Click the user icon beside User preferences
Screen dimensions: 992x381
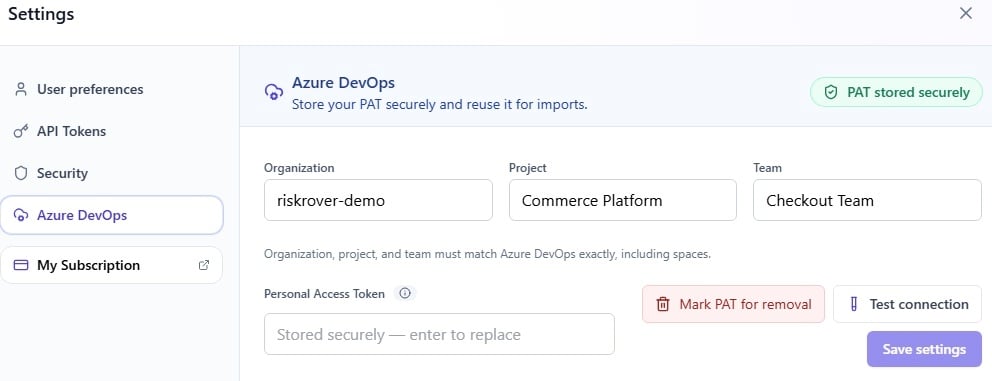(21, 89)
